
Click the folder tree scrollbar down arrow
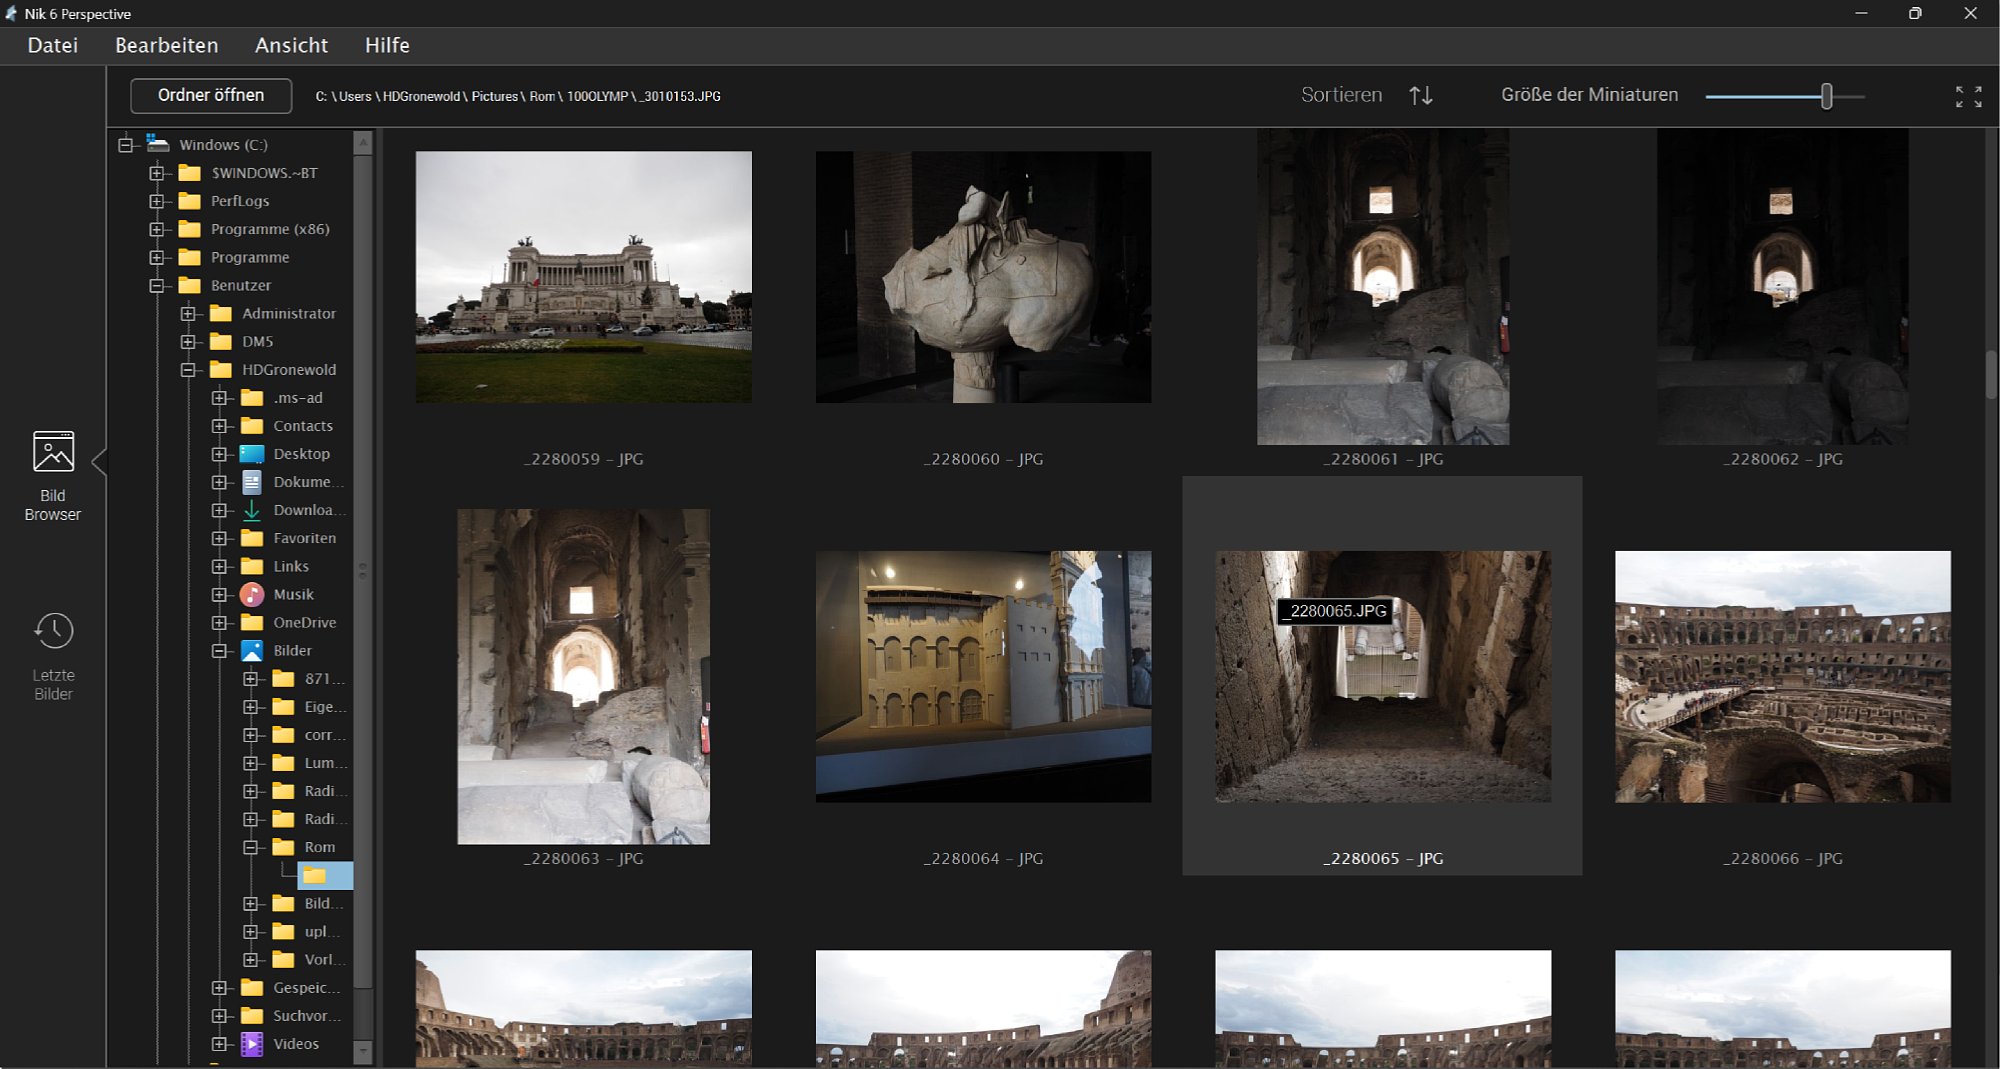pyautogui.click(x=363, y=1052)
